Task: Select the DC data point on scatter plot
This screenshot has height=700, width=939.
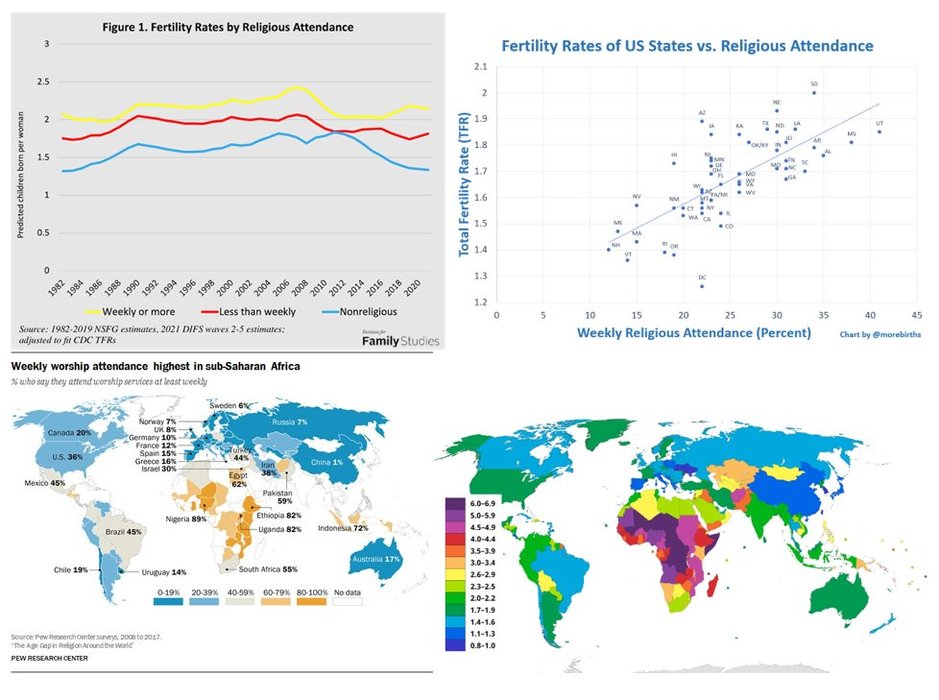Action: [702, 286]
